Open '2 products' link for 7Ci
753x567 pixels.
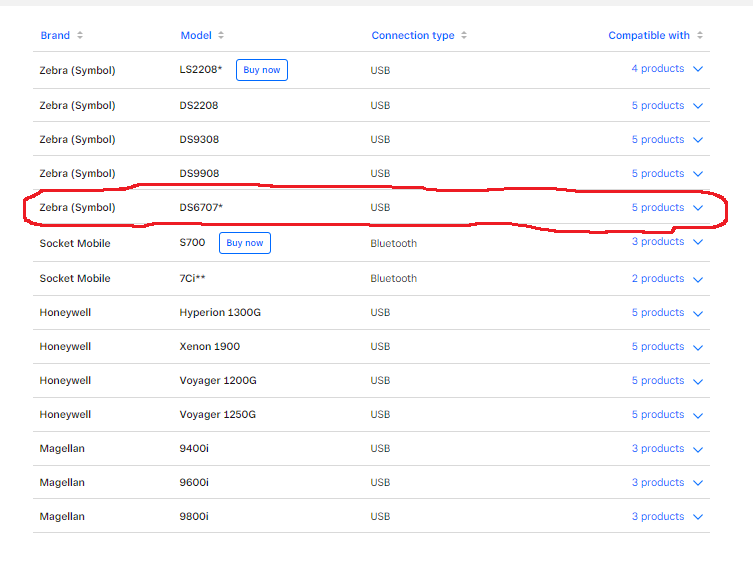click(x=657, y=279)
